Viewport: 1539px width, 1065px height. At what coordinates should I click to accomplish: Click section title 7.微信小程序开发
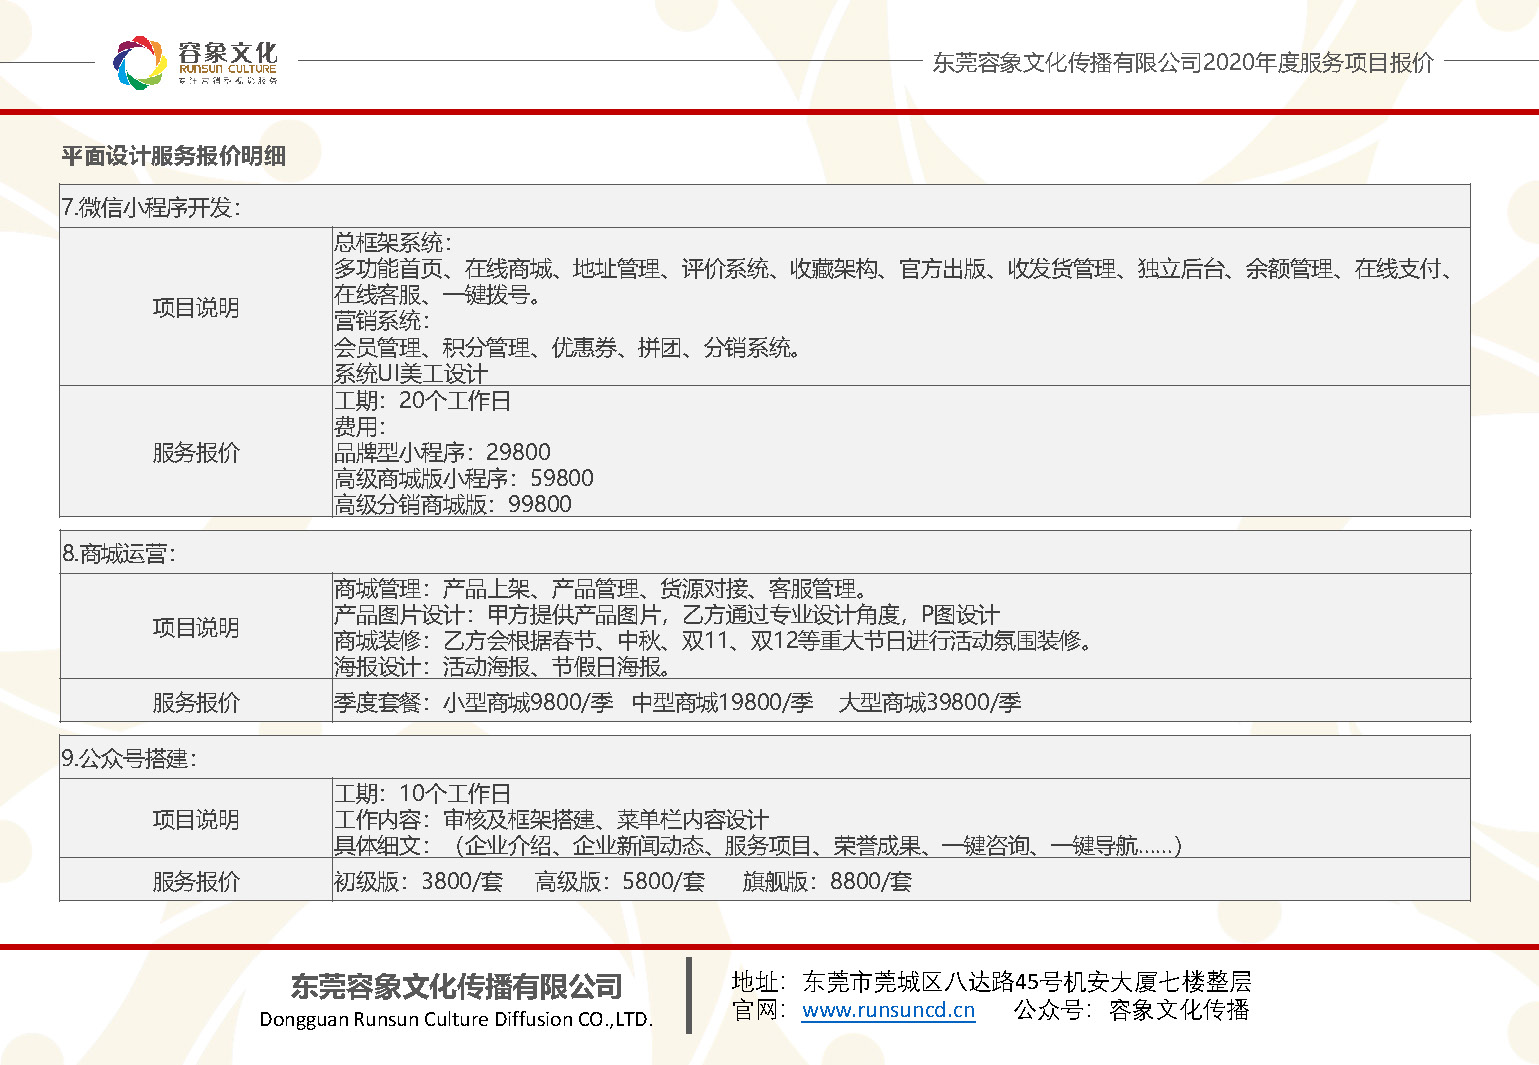click(x=152, y=207)
